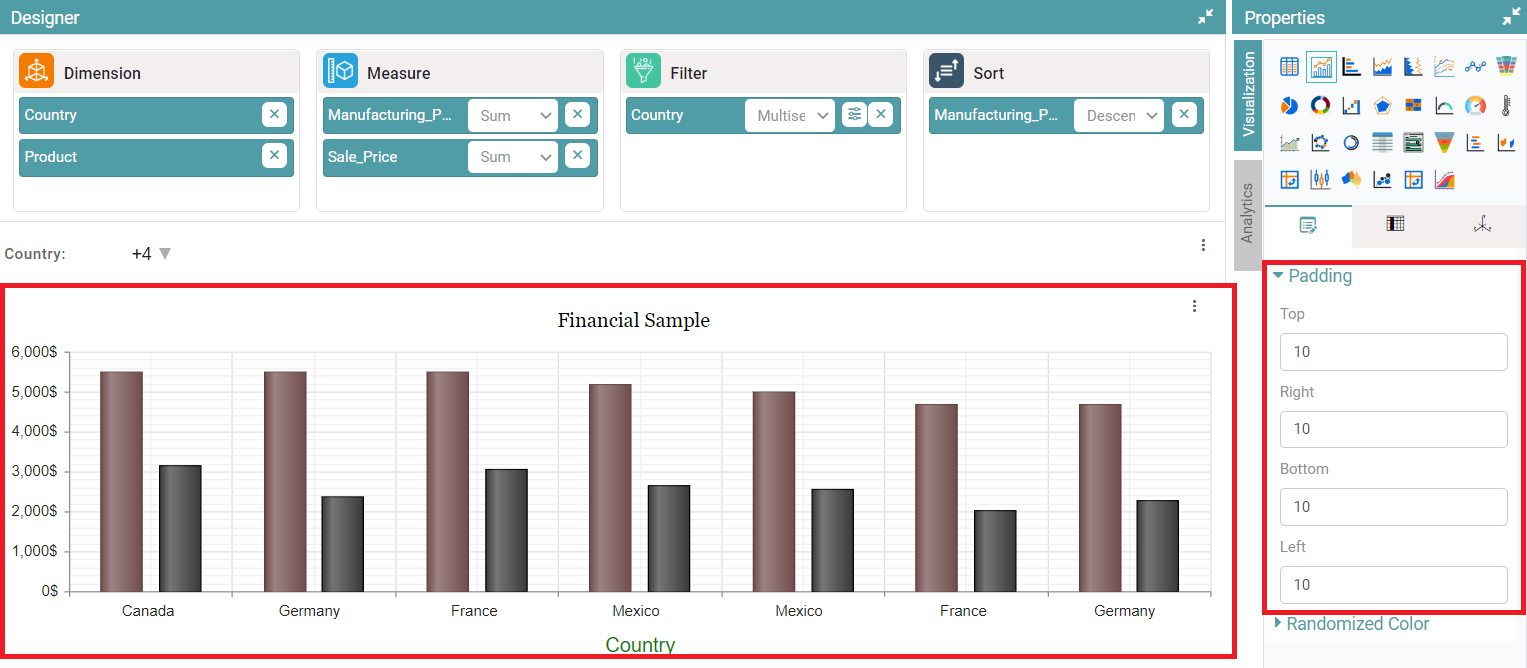Select the map visualization icon
The width and height of the screenshot is (1527, 668).
(1352, 180)
